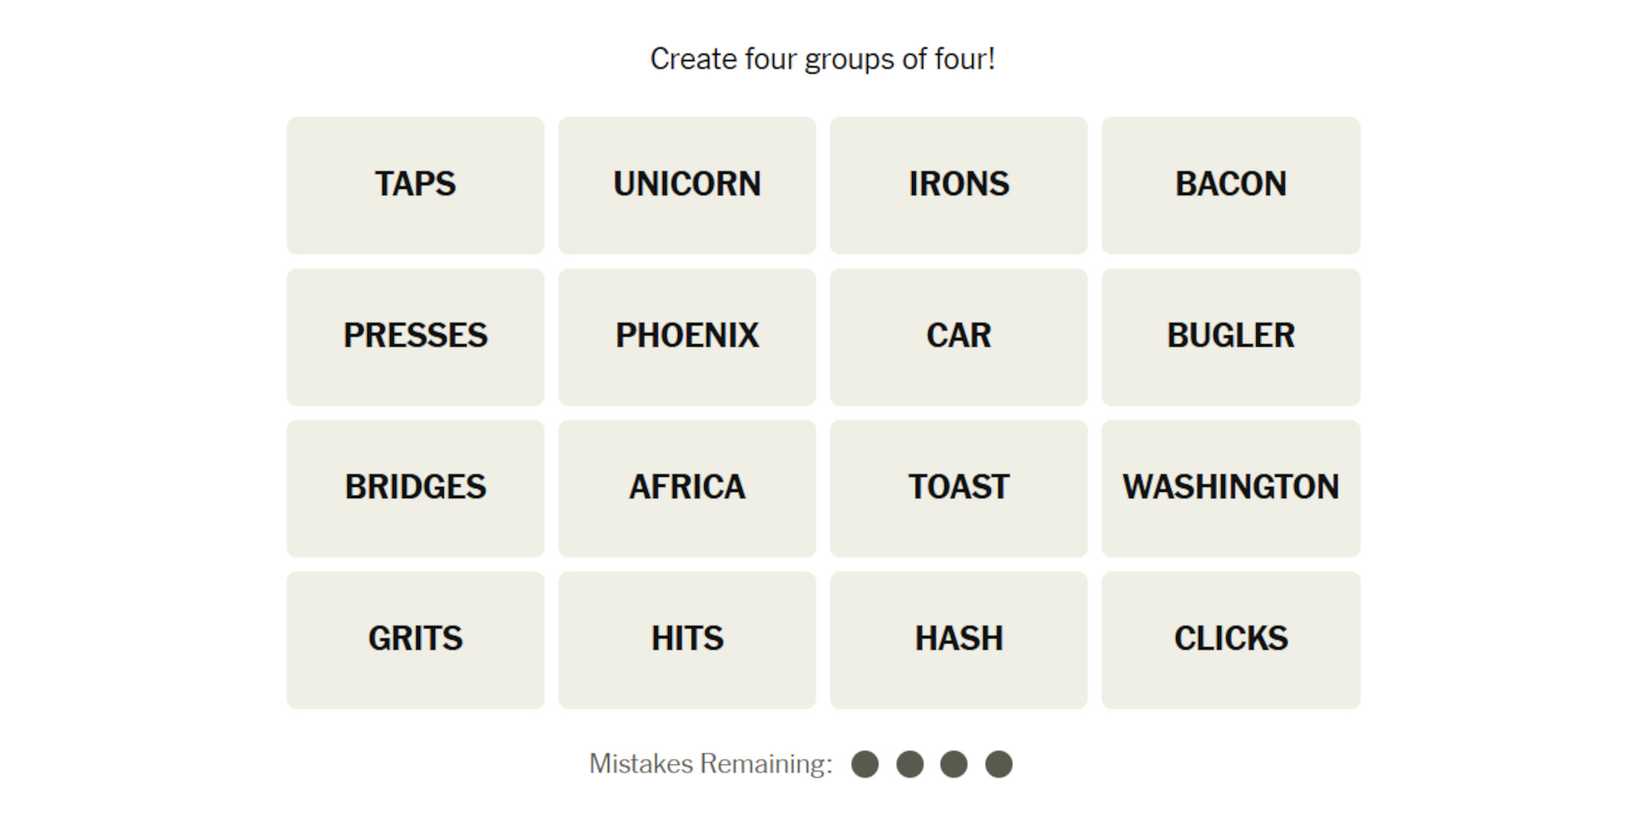Viewport: 1650px width, 825px height.
Task: Select the TAPS tile
Action: pos(415,185)
